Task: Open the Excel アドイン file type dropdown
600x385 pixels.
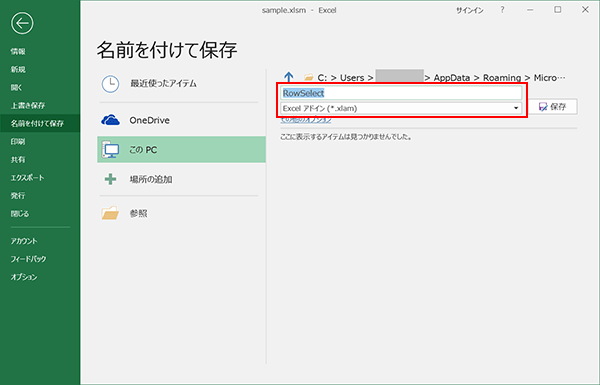Action: [401, 108]
